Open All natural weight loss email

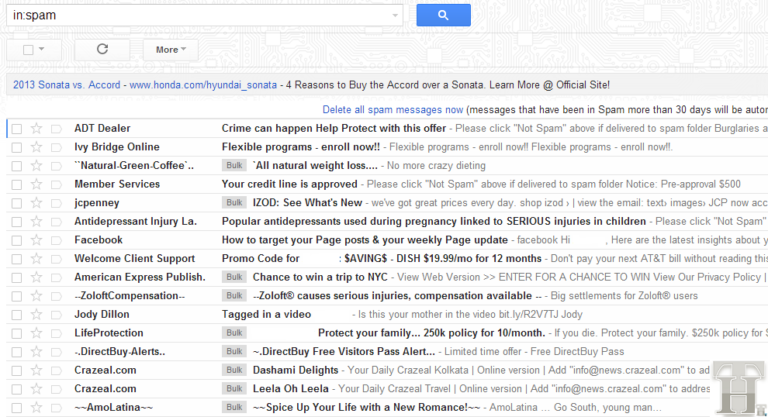point(315,166)
